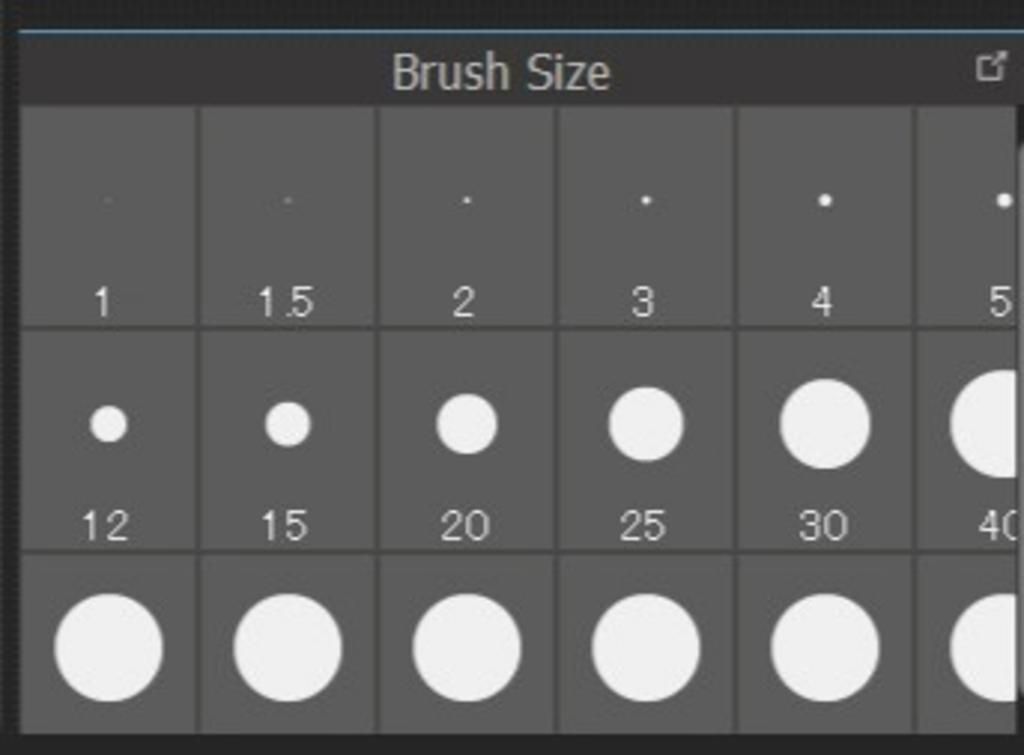Pick brush size 15
This screenshot has height=755, width=1024.
tap(287, 440)
